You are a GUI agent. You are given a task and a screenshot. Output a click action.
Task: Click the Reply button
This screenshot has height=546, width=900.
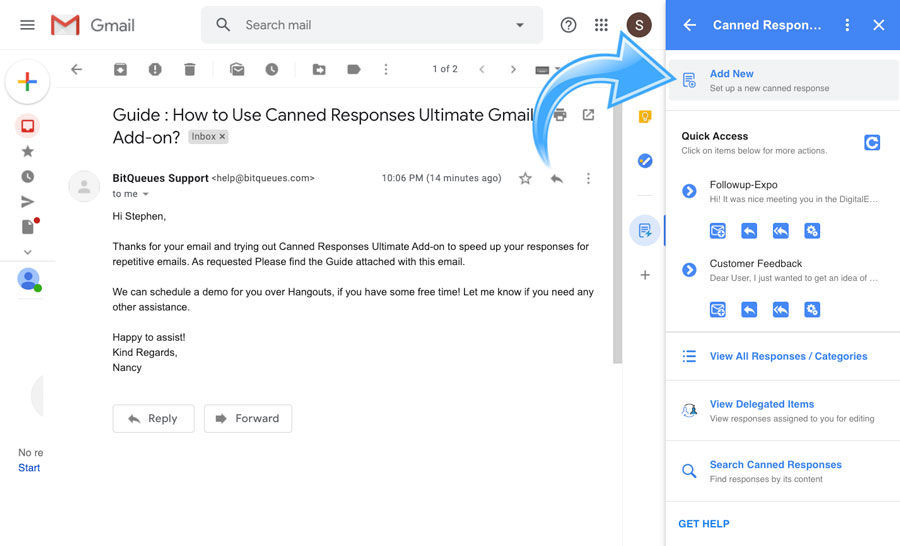click(x=153, y=418)
